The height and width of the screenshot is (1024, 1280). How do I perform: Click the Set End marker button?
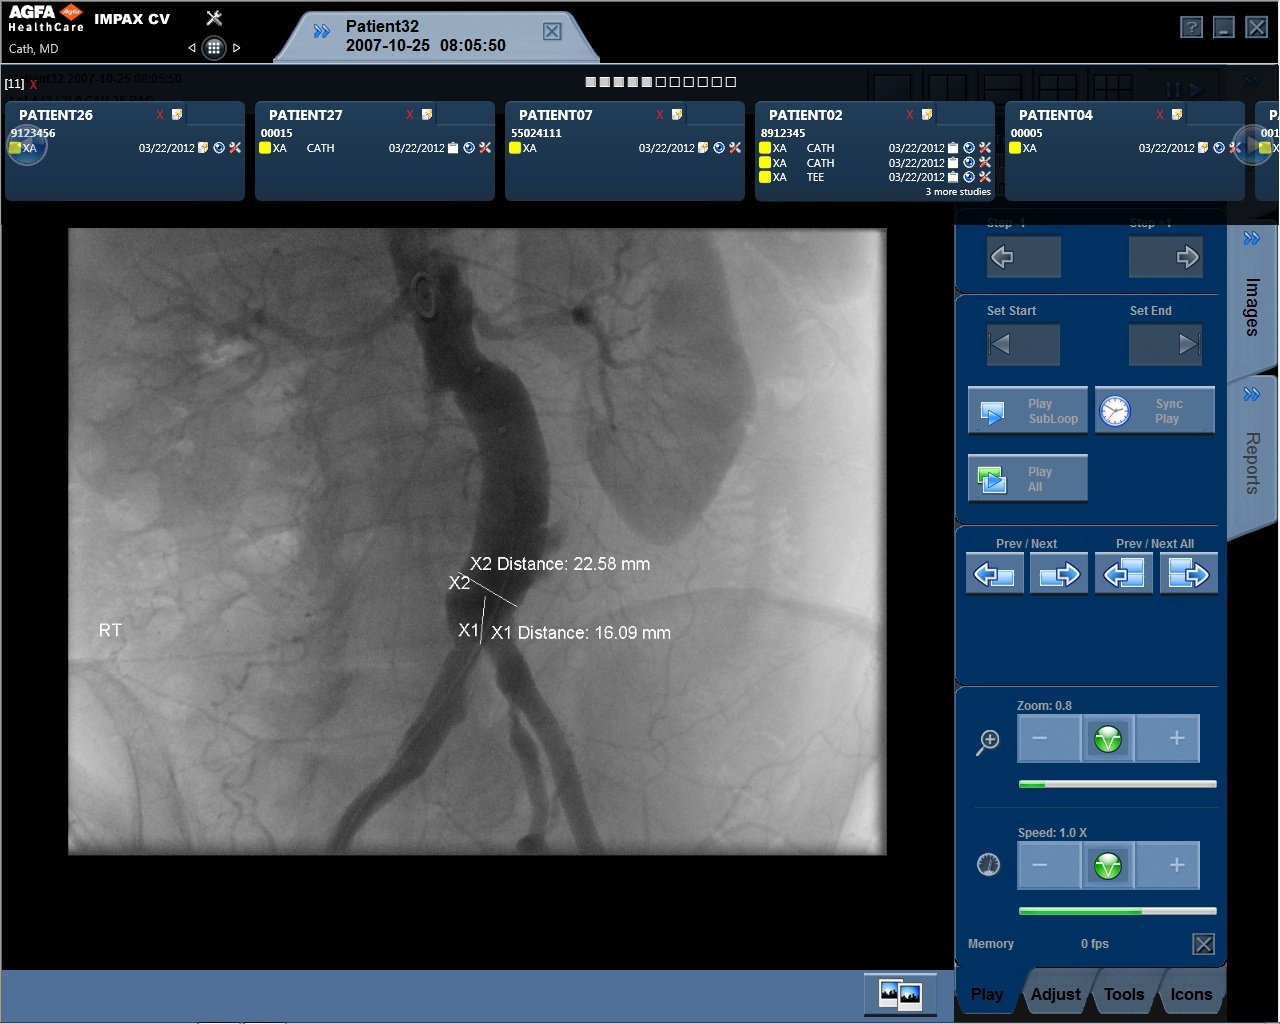click(1165, 345)
